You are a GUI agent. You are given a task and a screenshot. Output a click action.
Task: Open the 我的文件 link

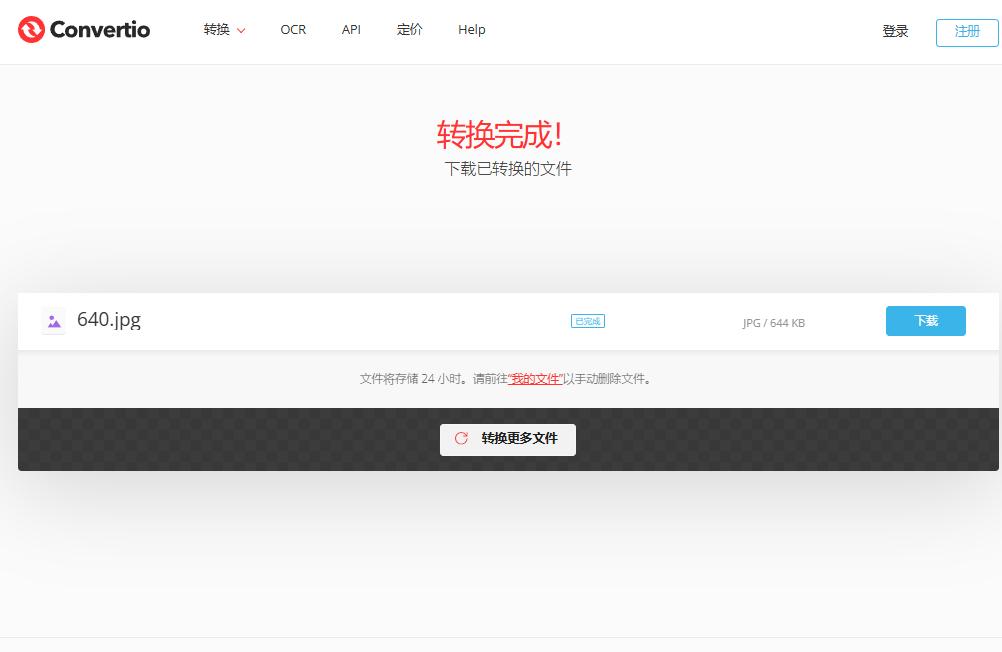(x=535, y=379)
